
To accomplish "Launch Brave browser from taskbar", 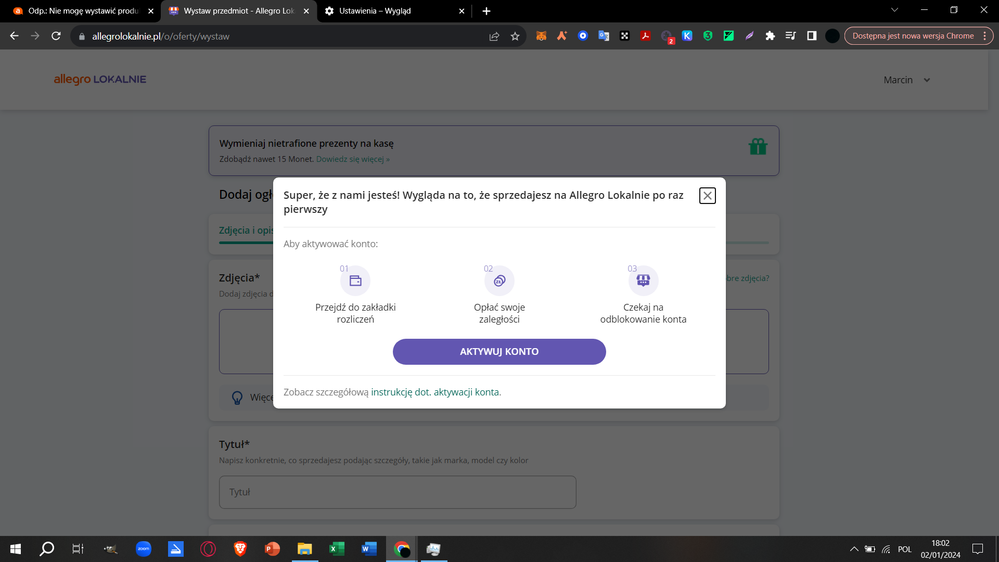I will pyautogui.click(x=240, y=549).
